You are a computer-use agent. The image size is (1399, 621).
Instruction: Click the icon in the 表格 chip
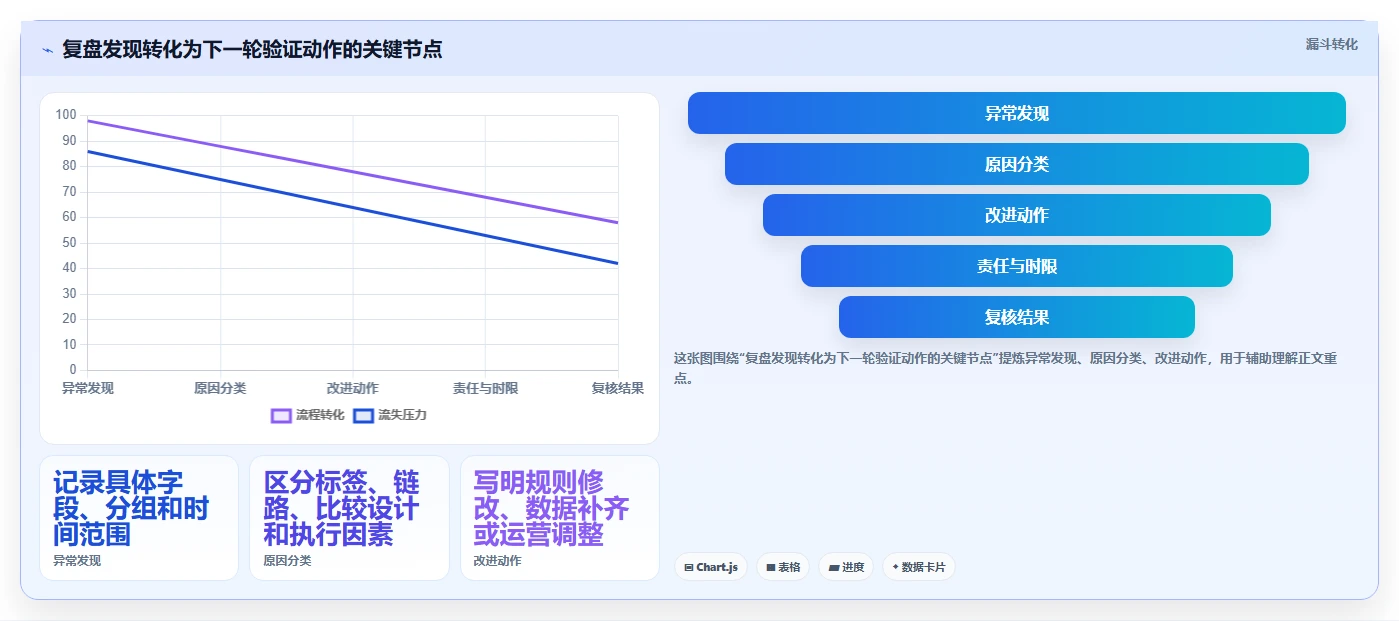click(x=771, y=568)
